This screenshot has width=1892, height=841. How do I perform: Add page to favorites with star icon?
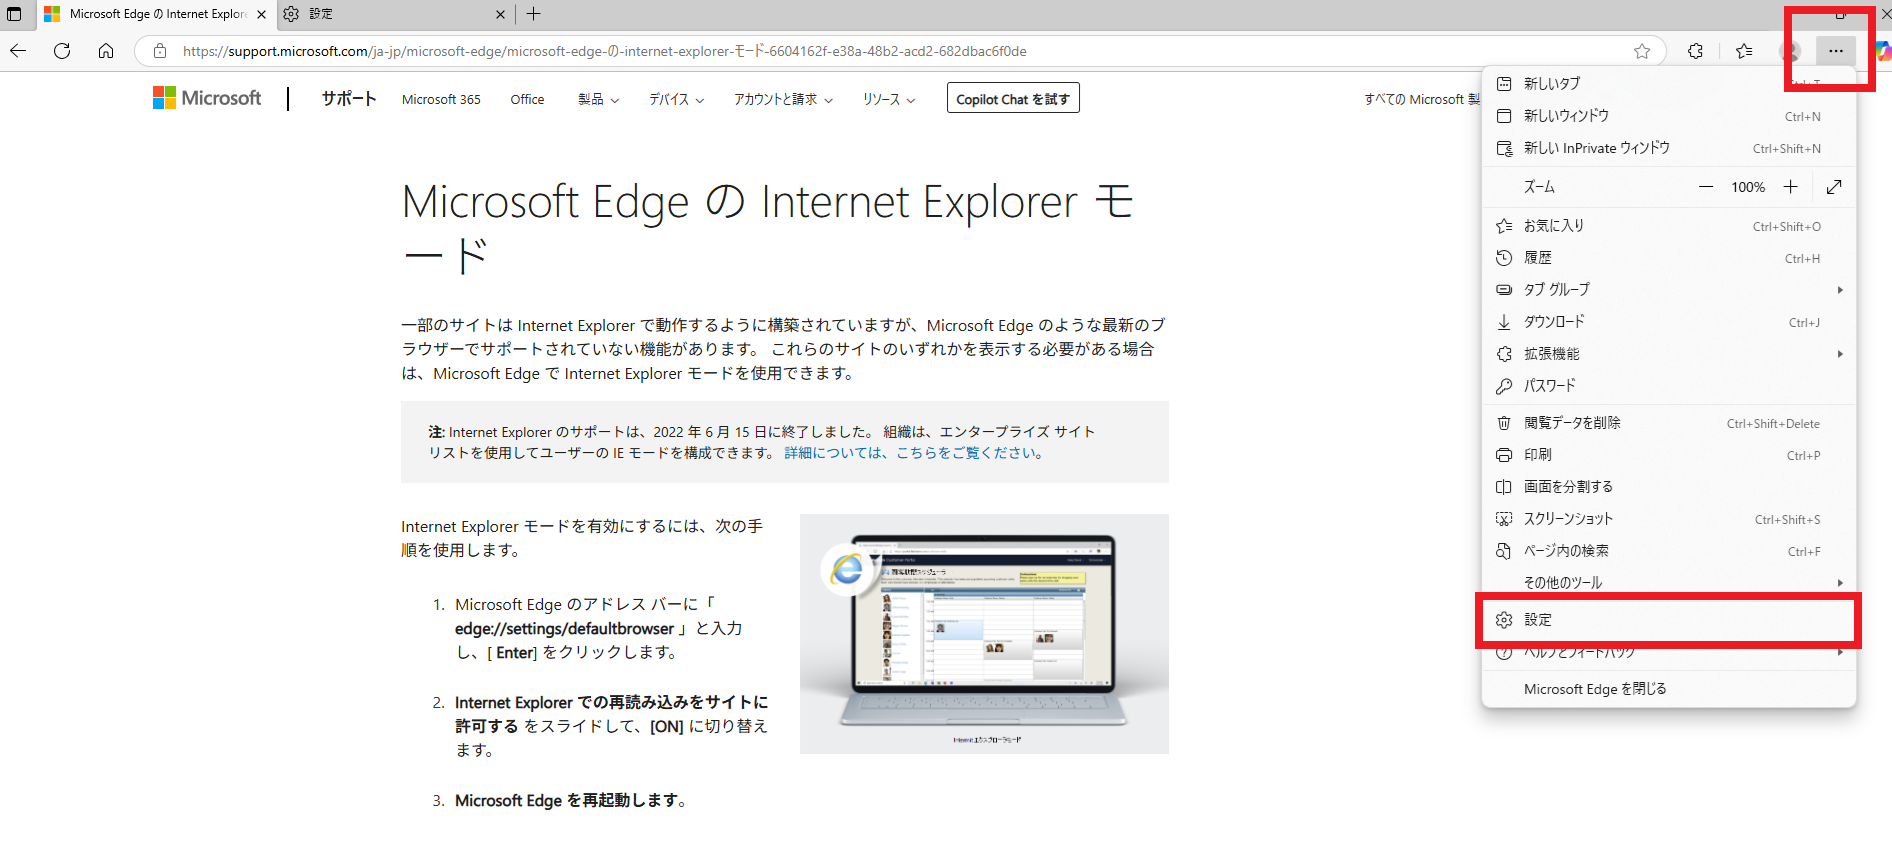[x=1641, y=51]
